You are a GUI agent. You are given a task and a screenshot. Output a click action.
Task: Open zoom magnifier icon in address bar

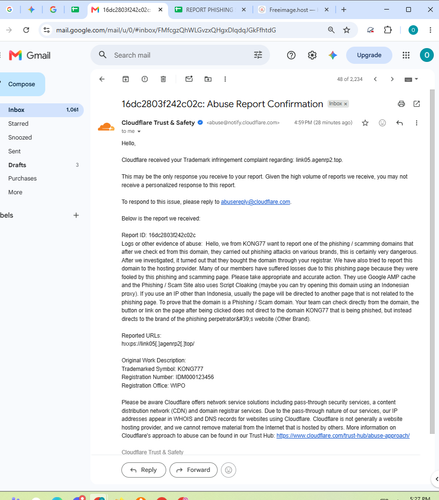coord(331,30)
